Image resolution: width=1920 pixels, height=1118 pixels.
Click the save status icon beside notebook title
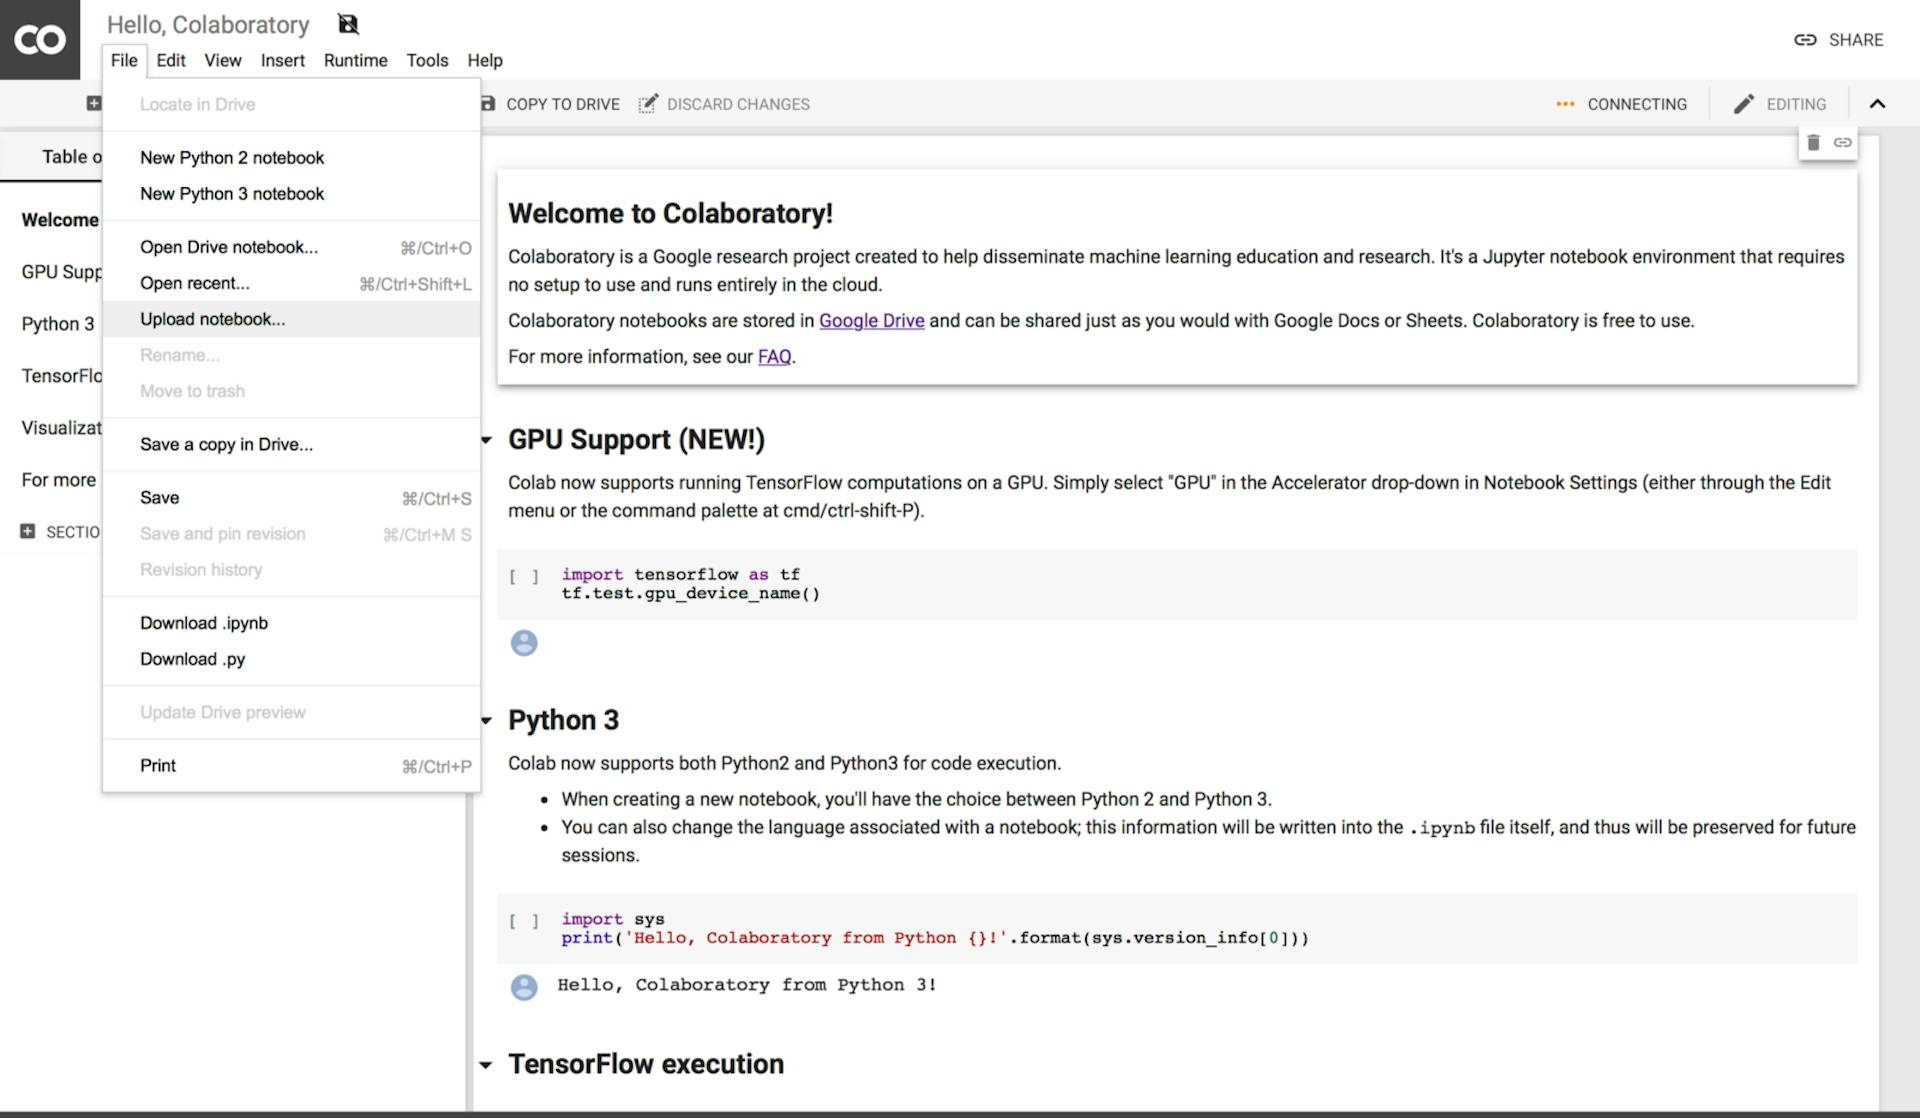(349, 23)
